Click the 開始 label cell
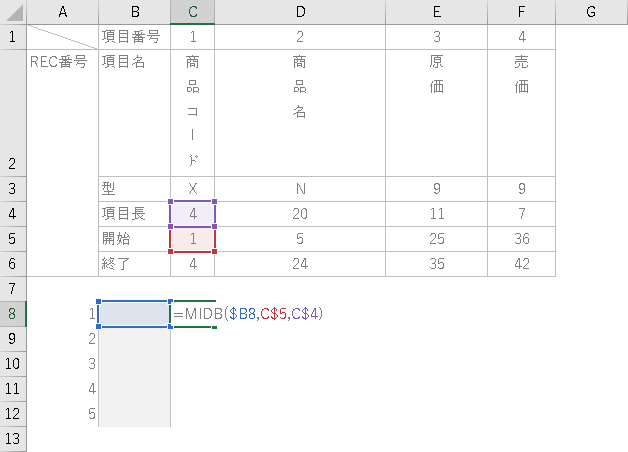This screenshot has height=452, width=628. (x=135, y=239)
